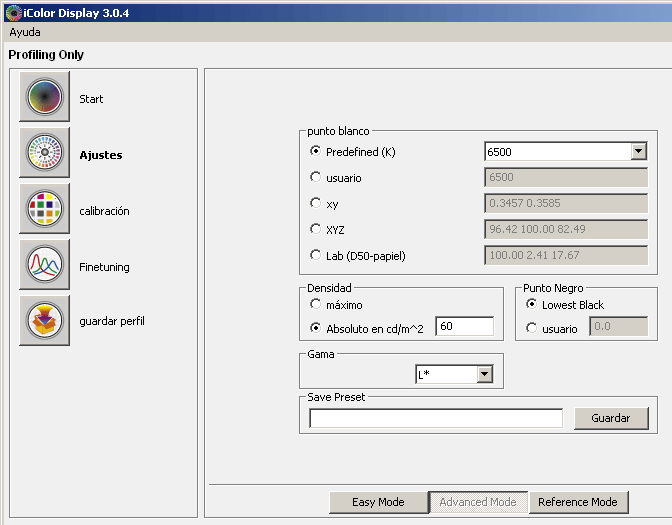Screen dimensions: 672x525
Task: Click the Start color wheel icon
Action: tap(44, 98)
